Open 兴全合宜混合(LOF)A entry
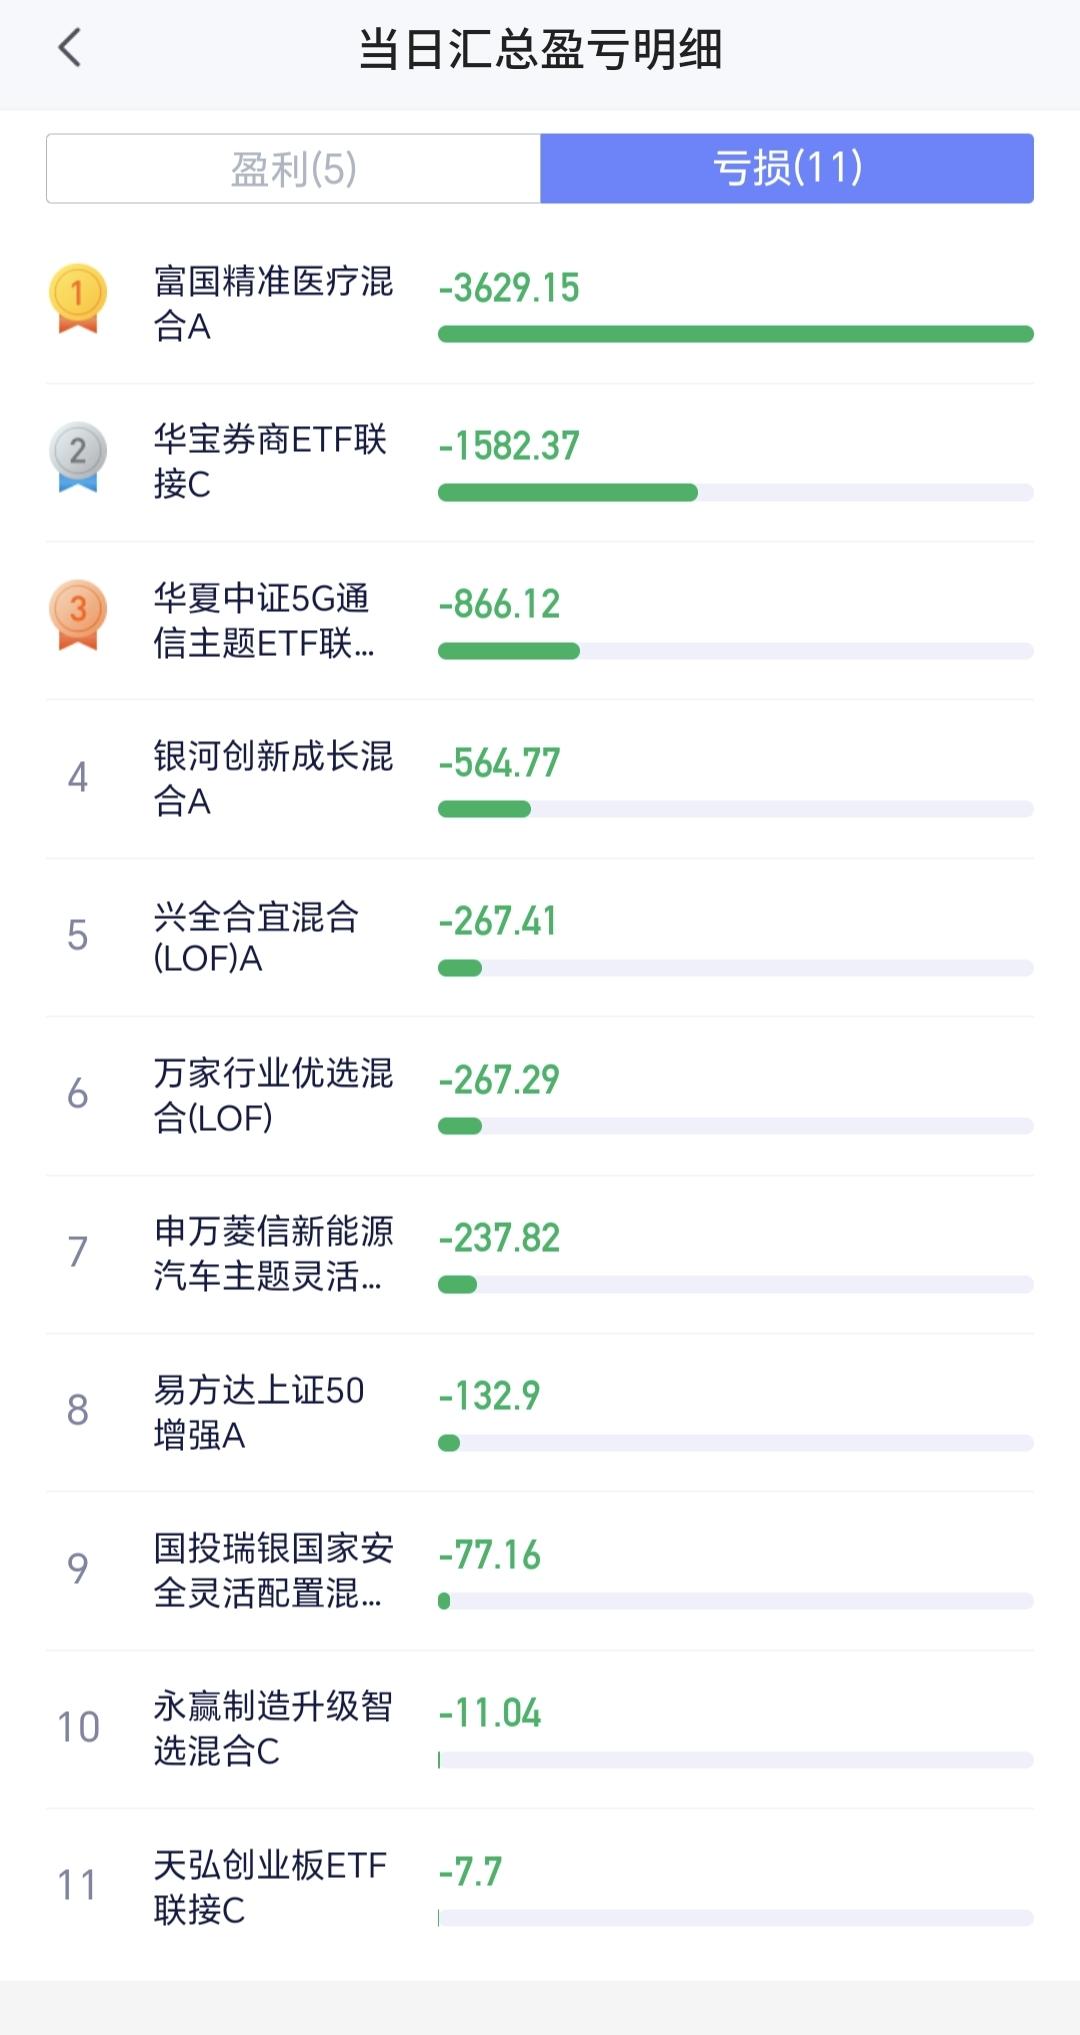This screenshot has width=1080, height=2035. [540, 938]
